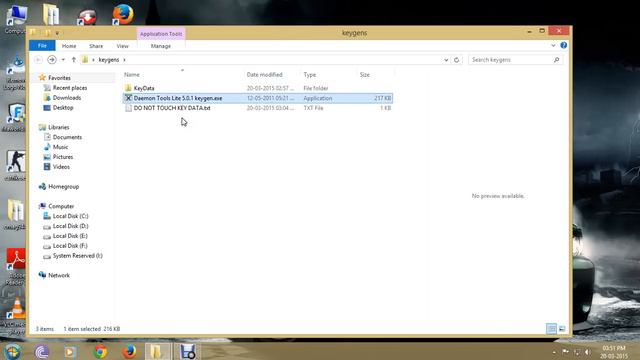Open the volume speaker tray icon
Image resolution: width=640 pixels, height=360 pixels.
[587, 352]
